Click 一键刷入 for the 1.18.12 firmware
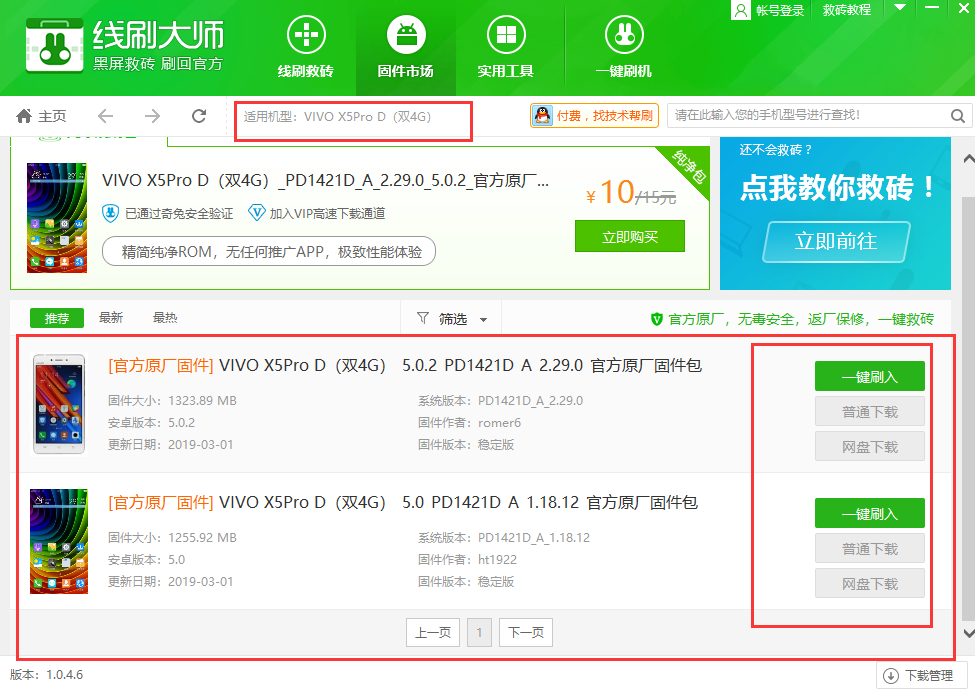 coord(869,514)
